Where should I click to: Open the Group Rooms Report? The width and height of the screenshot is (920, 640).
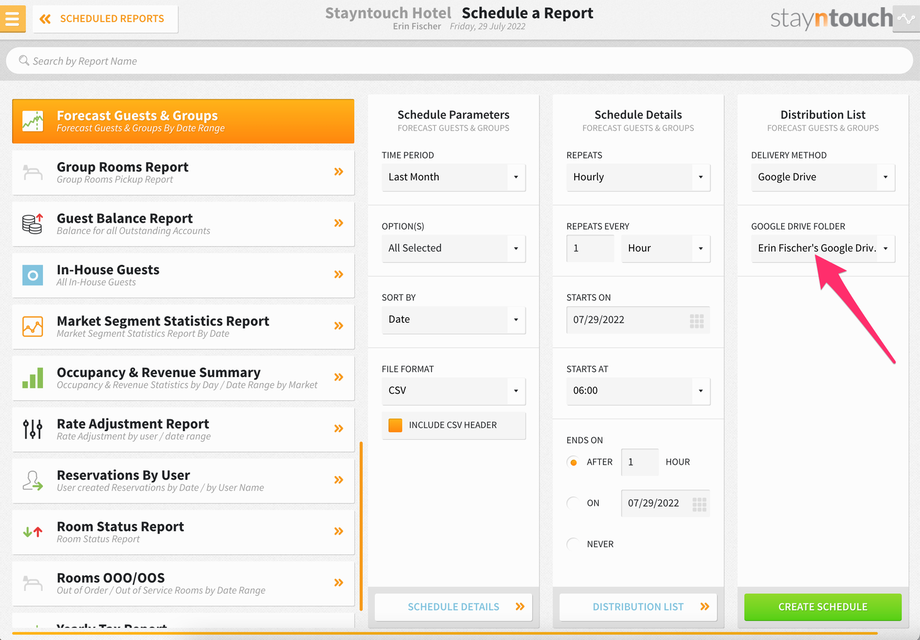click(183, 172)
